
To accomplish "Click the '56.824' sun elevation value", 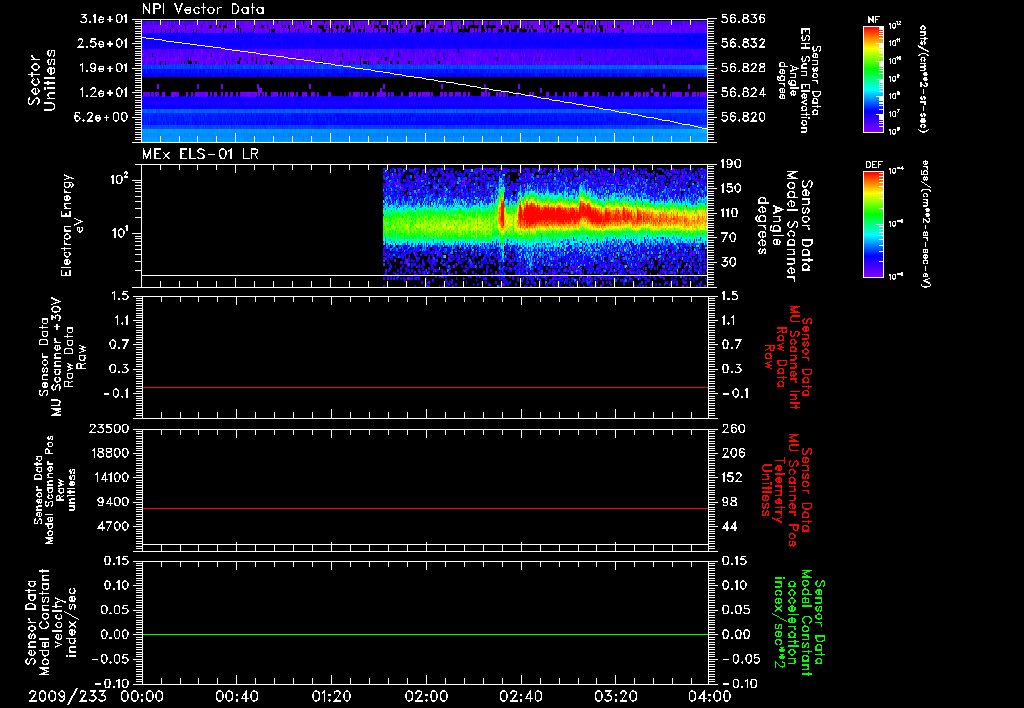I will point(743,93).
